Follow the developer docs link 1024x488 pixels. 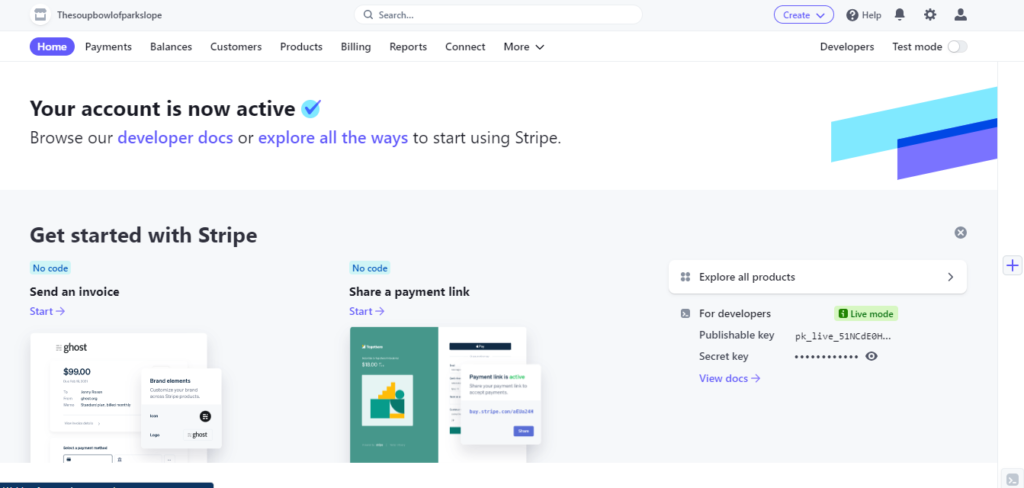click(x=175, y=138)
